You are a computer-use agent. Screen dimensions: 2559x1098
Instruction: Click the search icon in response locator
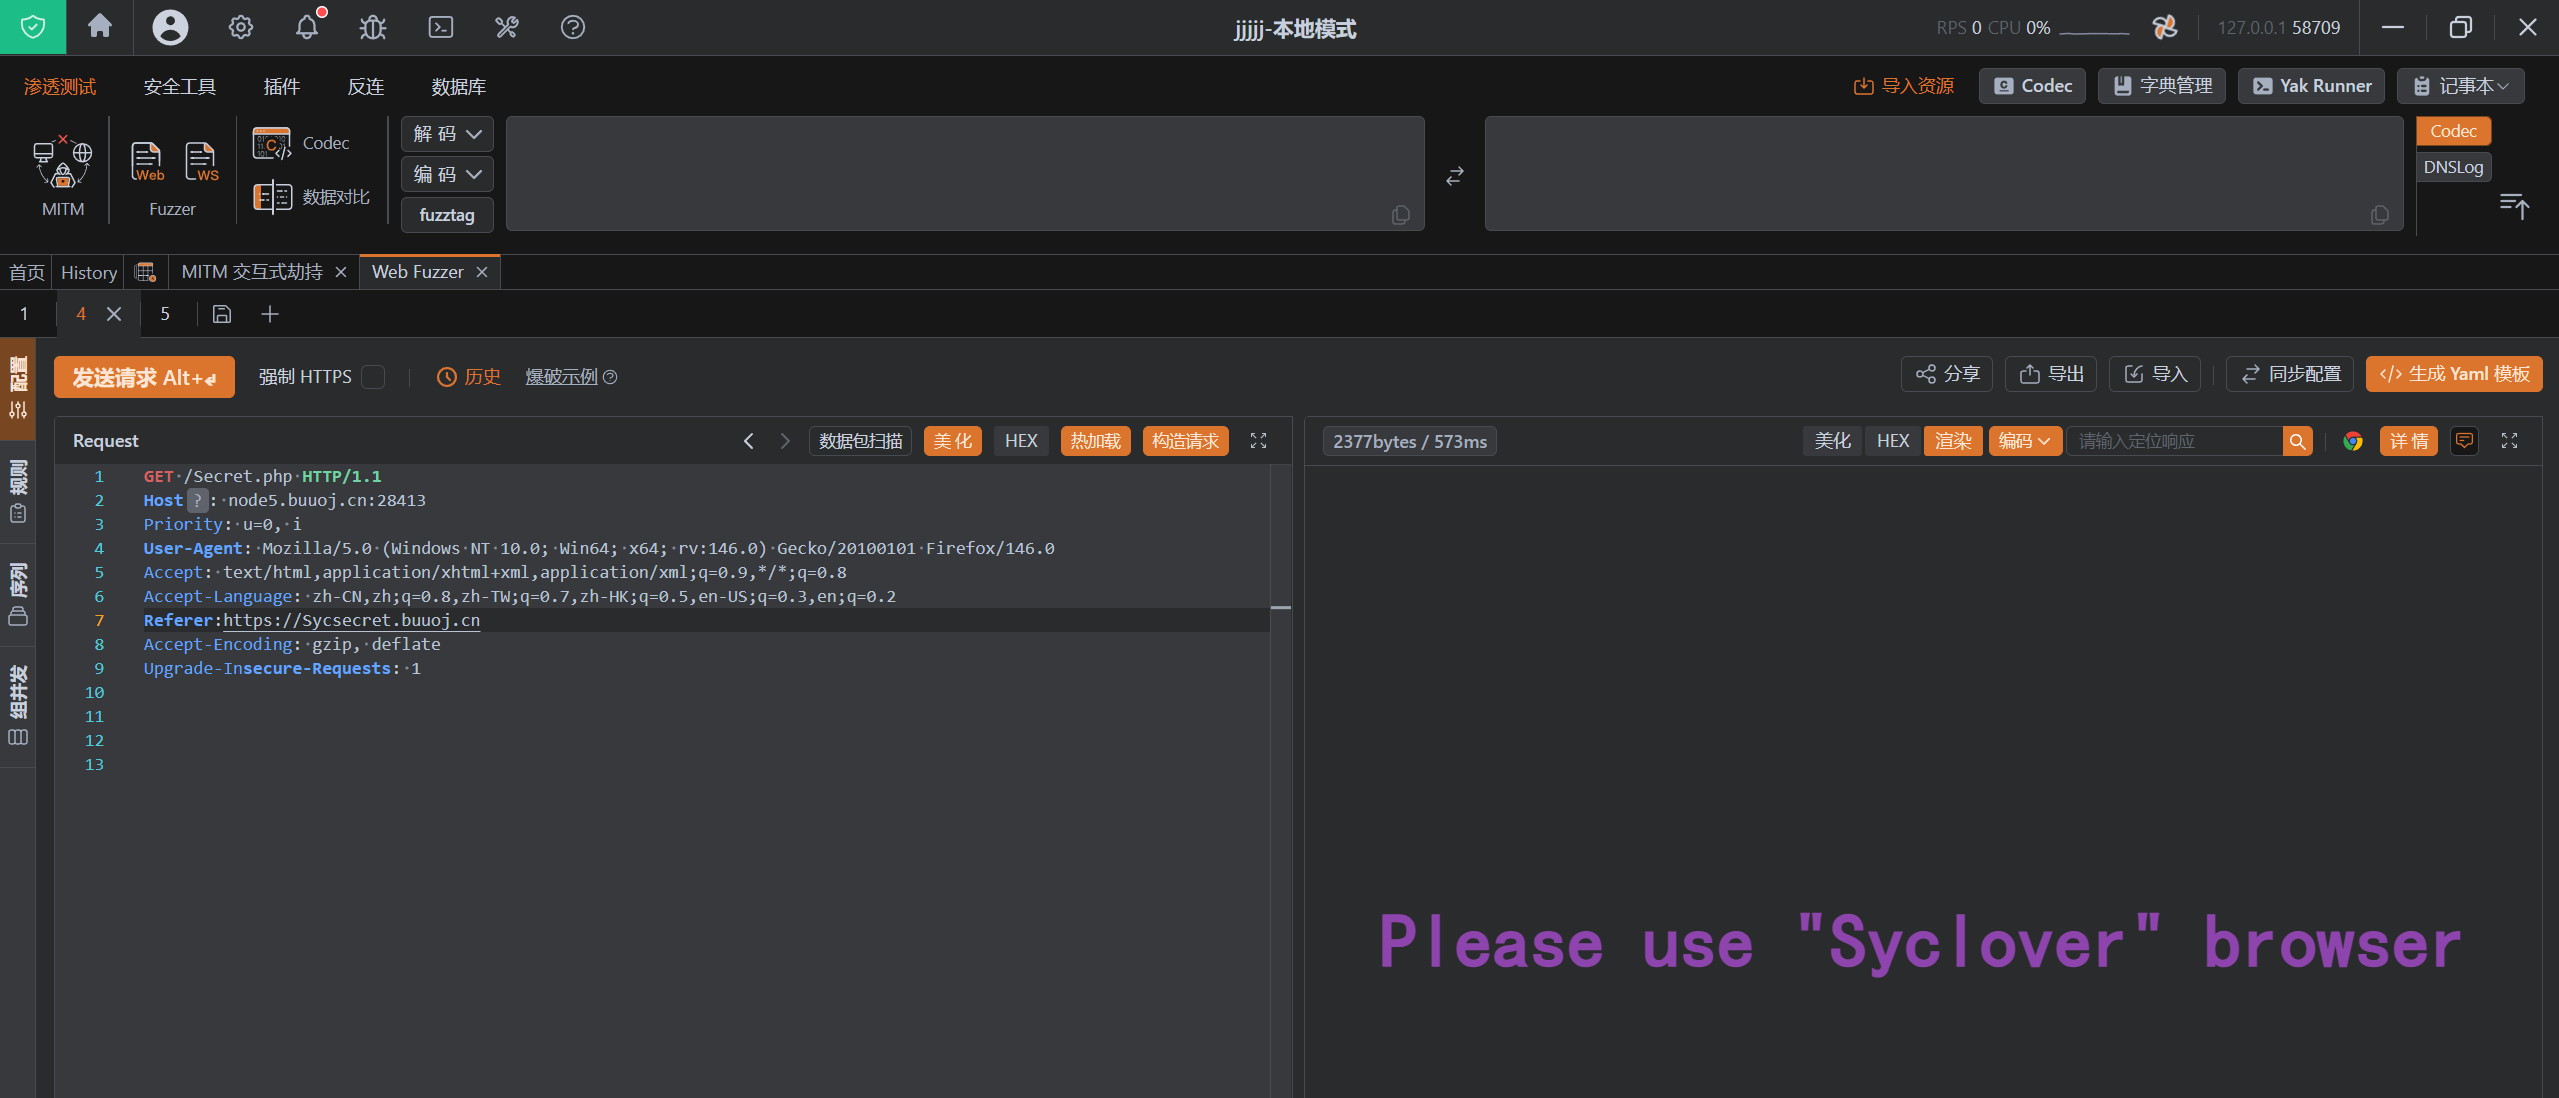pos(2297,441)
